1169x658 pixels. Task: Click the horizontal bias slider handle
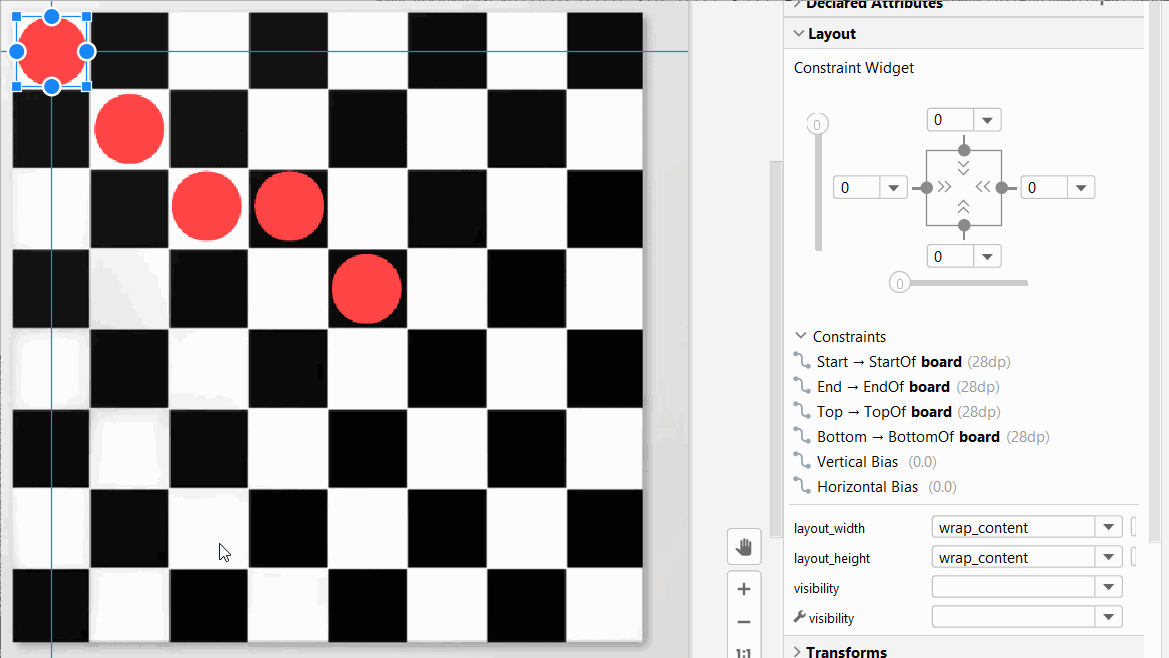tap(900, 283)
